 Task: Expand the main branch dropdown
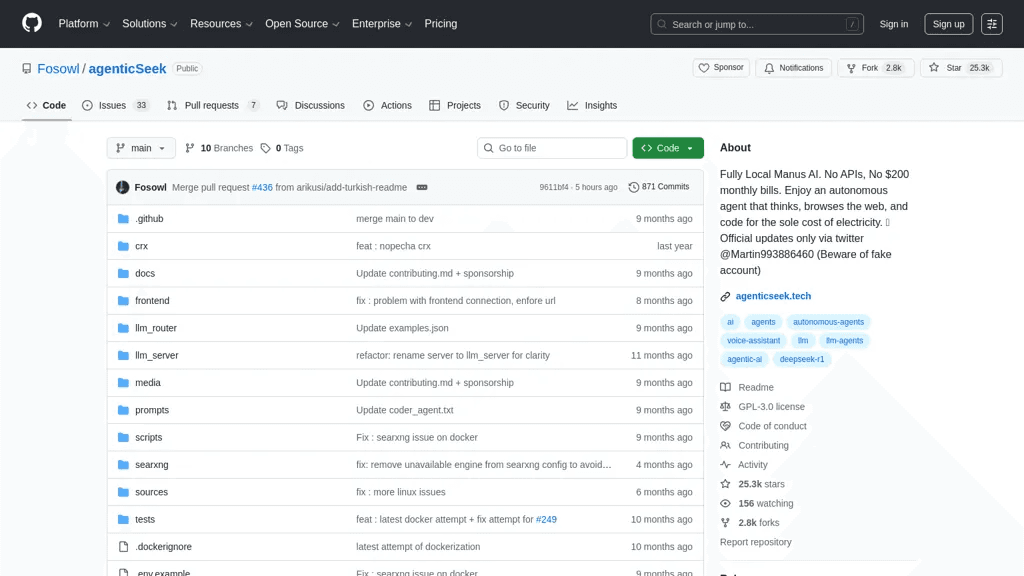pos(141,148)
